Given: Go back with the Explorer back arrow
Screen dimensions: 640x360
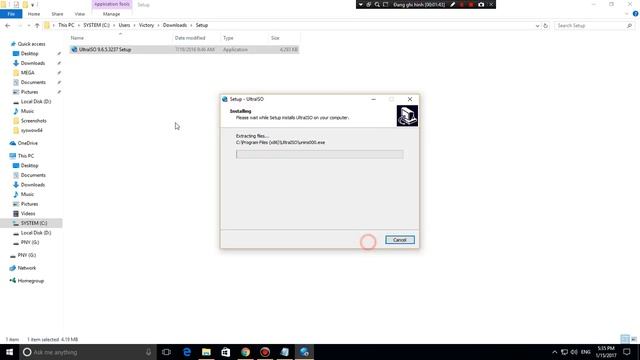Looking at the screenshot, I should click(8, 25).
